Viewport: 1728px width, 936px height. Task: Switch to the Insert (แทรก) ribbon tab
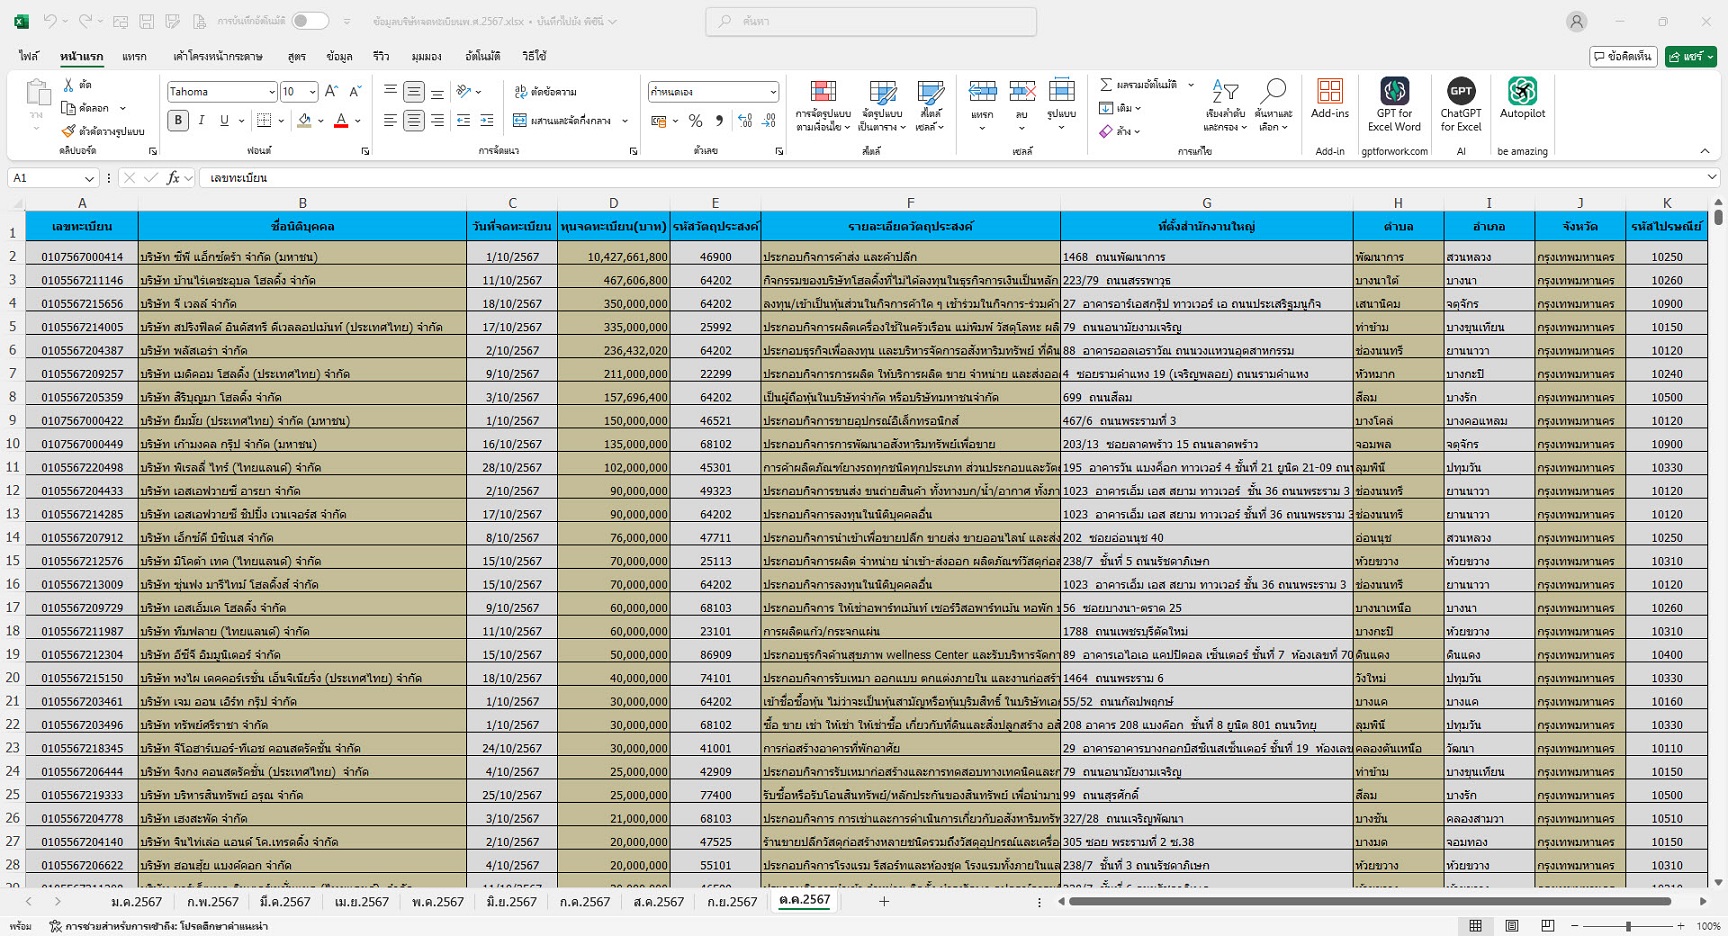[x=134, y=57]
